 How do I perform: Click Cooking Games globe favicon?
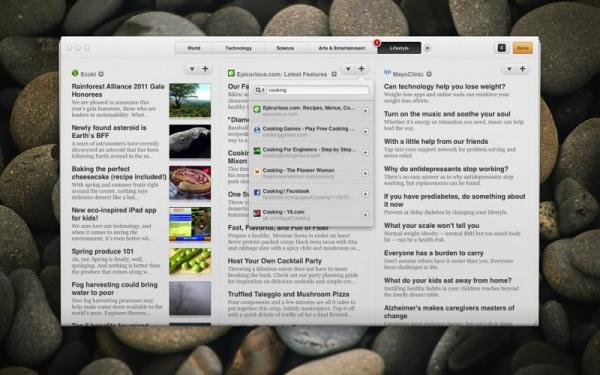257,130
